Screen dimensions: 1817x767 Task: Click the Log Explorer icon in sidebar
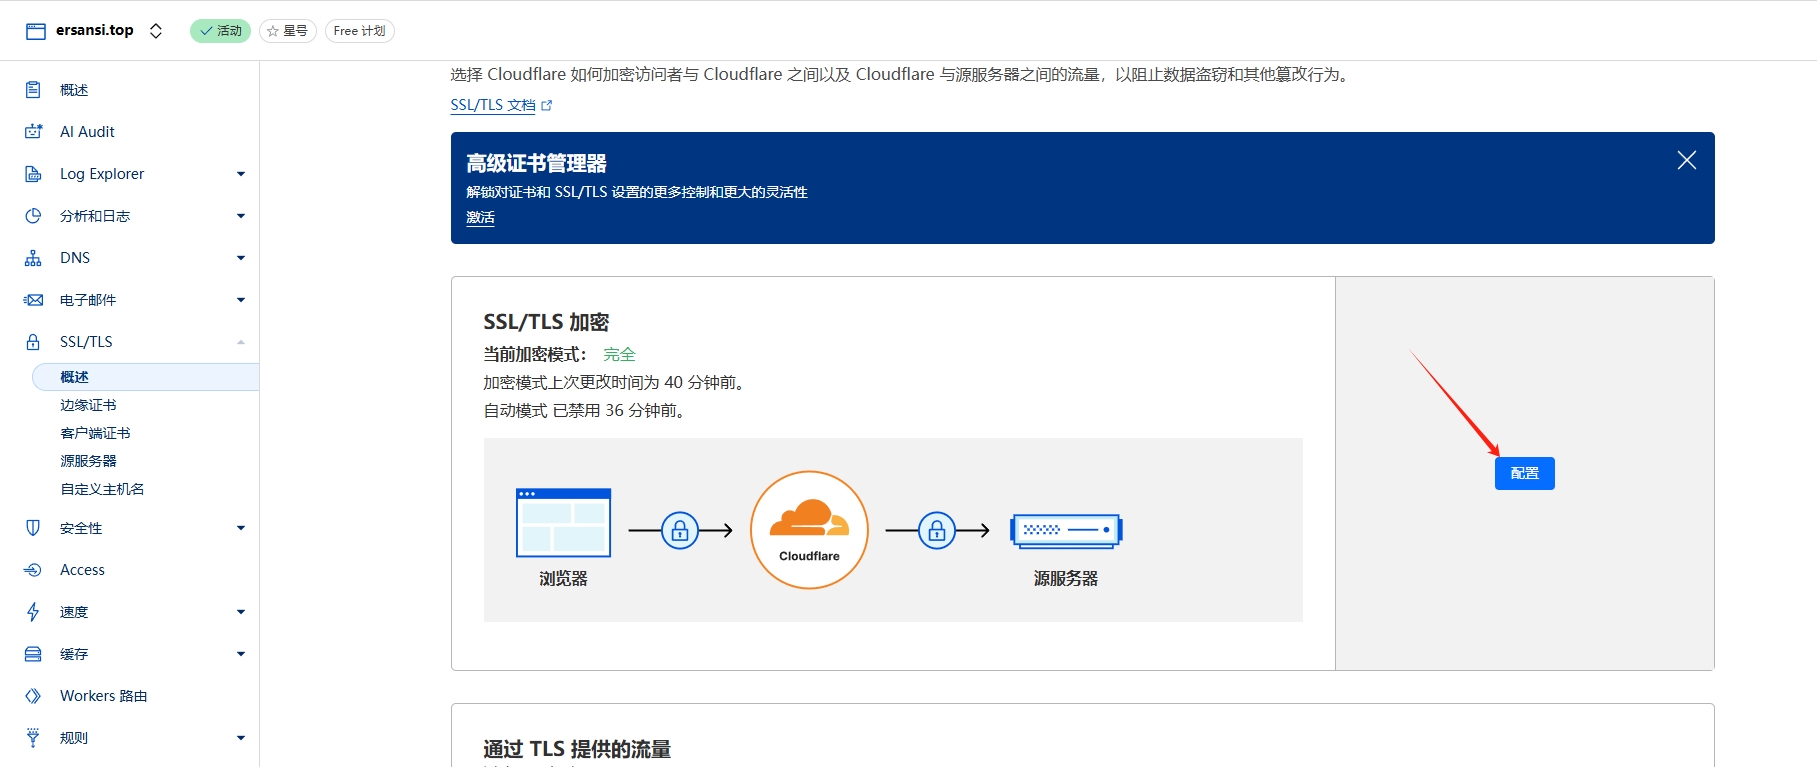(x=33, y=174)
